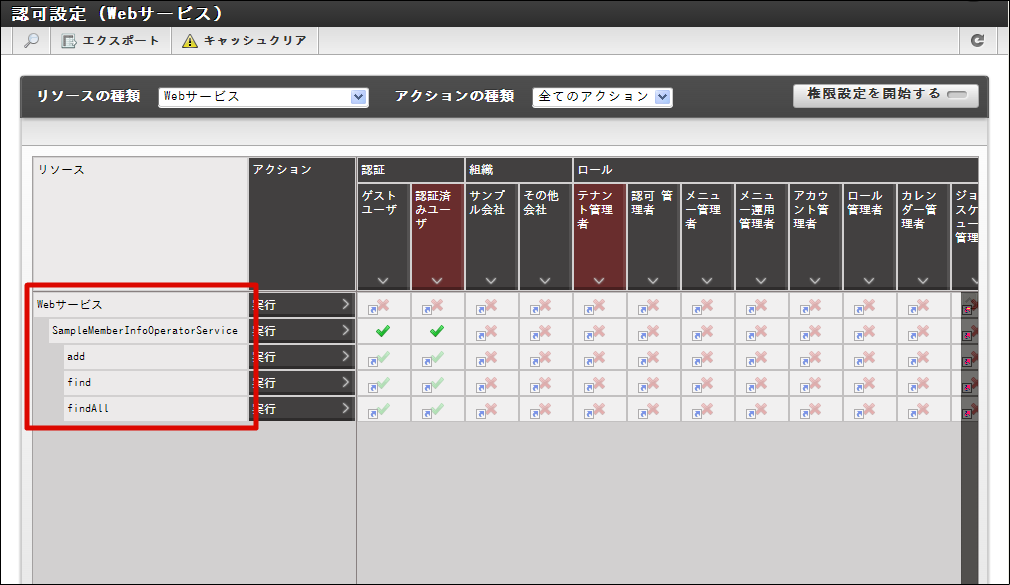Image resolution: width=1010 pixels, height=585 pixels.
Task: Click the red X for カレンダー管理者 on find row
Action: [923, 382]
